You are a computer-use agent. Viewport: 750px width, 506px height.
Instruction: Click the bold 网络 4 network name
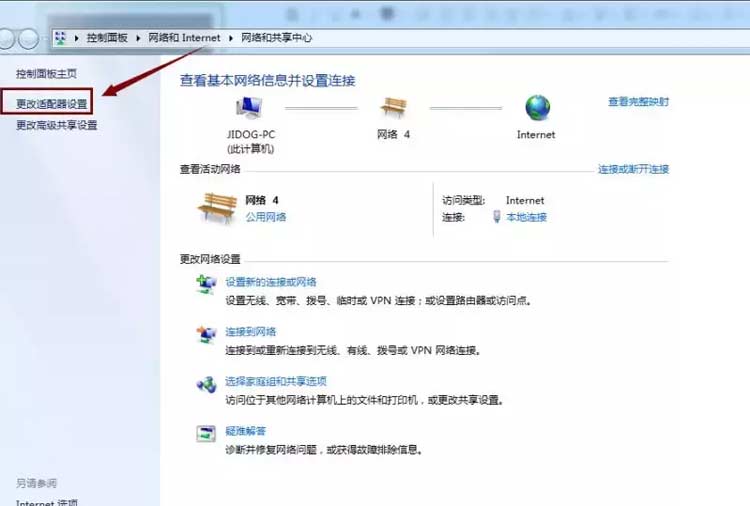click(x=262, y=200)
